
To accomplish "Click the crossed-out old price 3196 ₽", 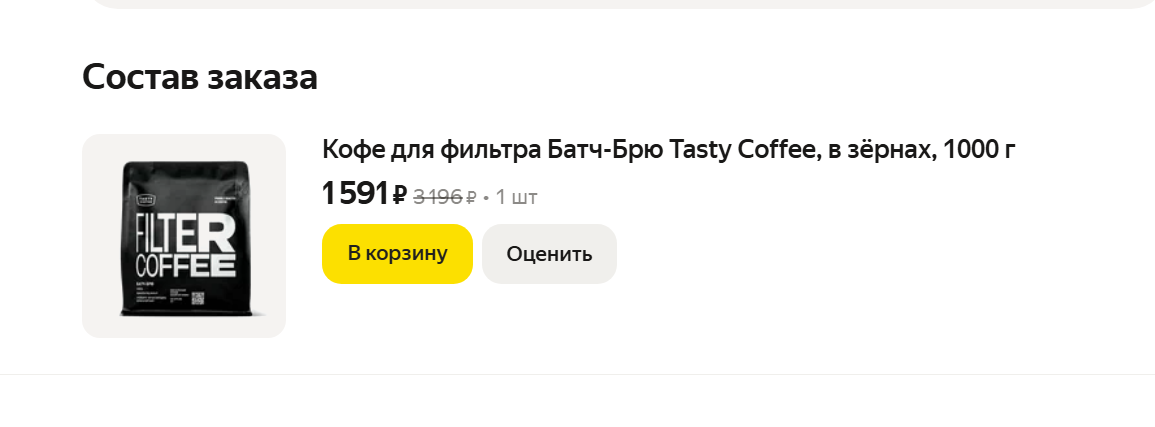I will point(437,197).
